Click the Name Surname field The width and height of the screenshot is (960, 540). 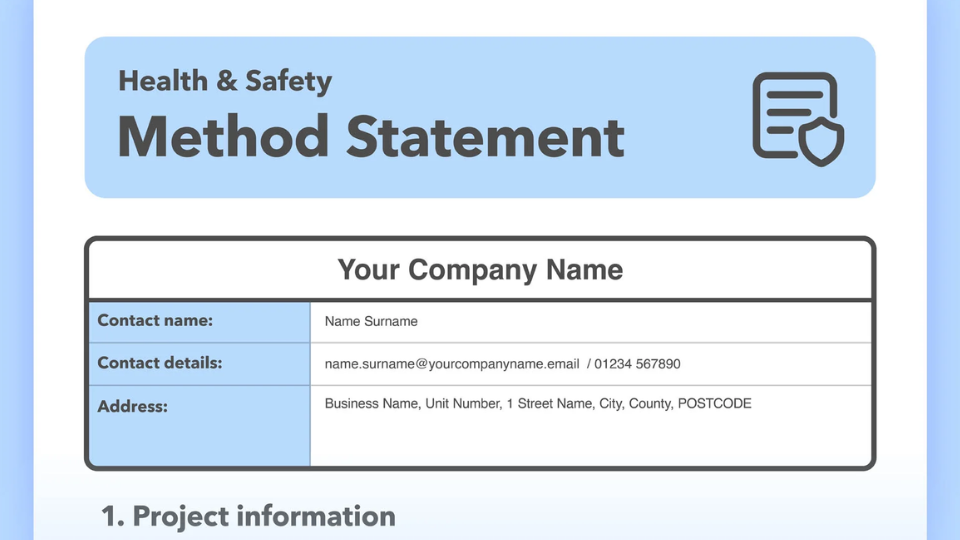(371, 322)
